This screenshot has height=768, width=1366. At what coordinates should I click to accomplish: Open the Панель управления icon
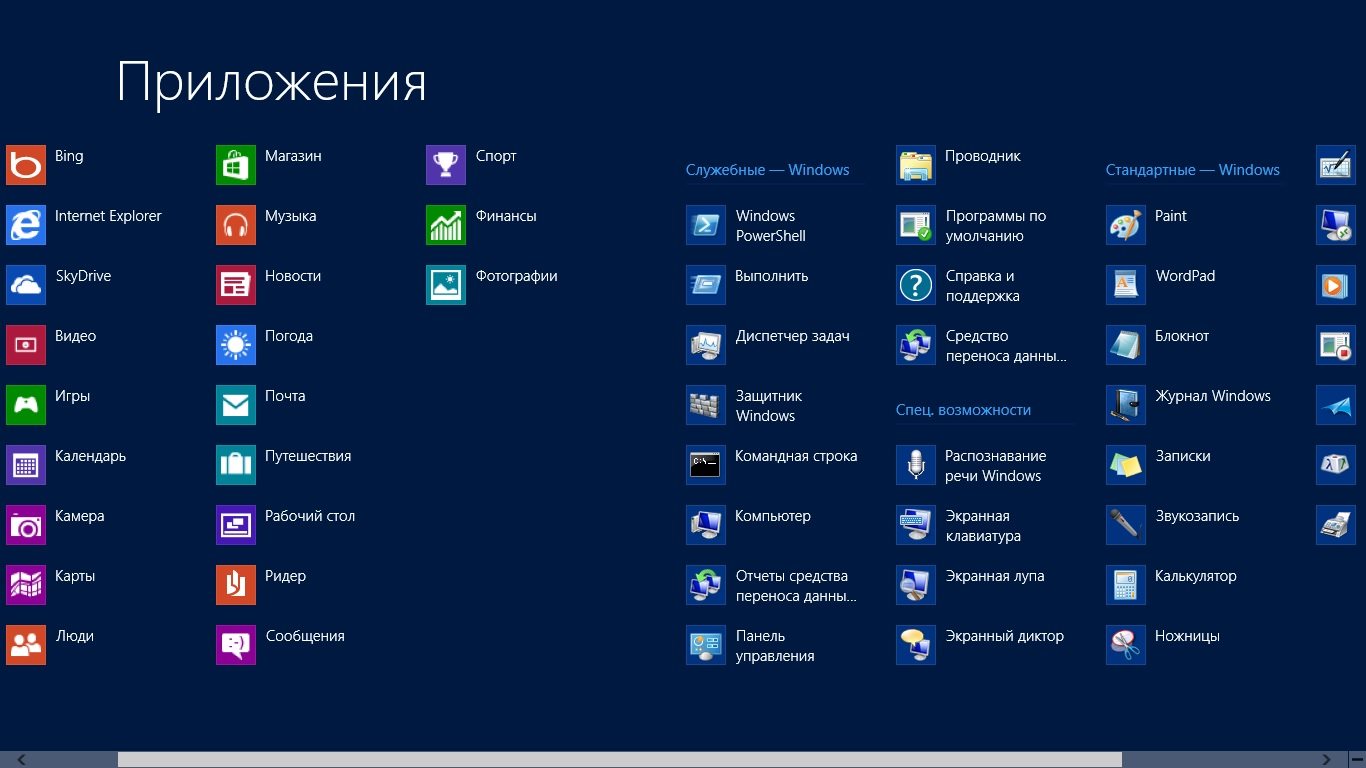(x=706, y=645)
